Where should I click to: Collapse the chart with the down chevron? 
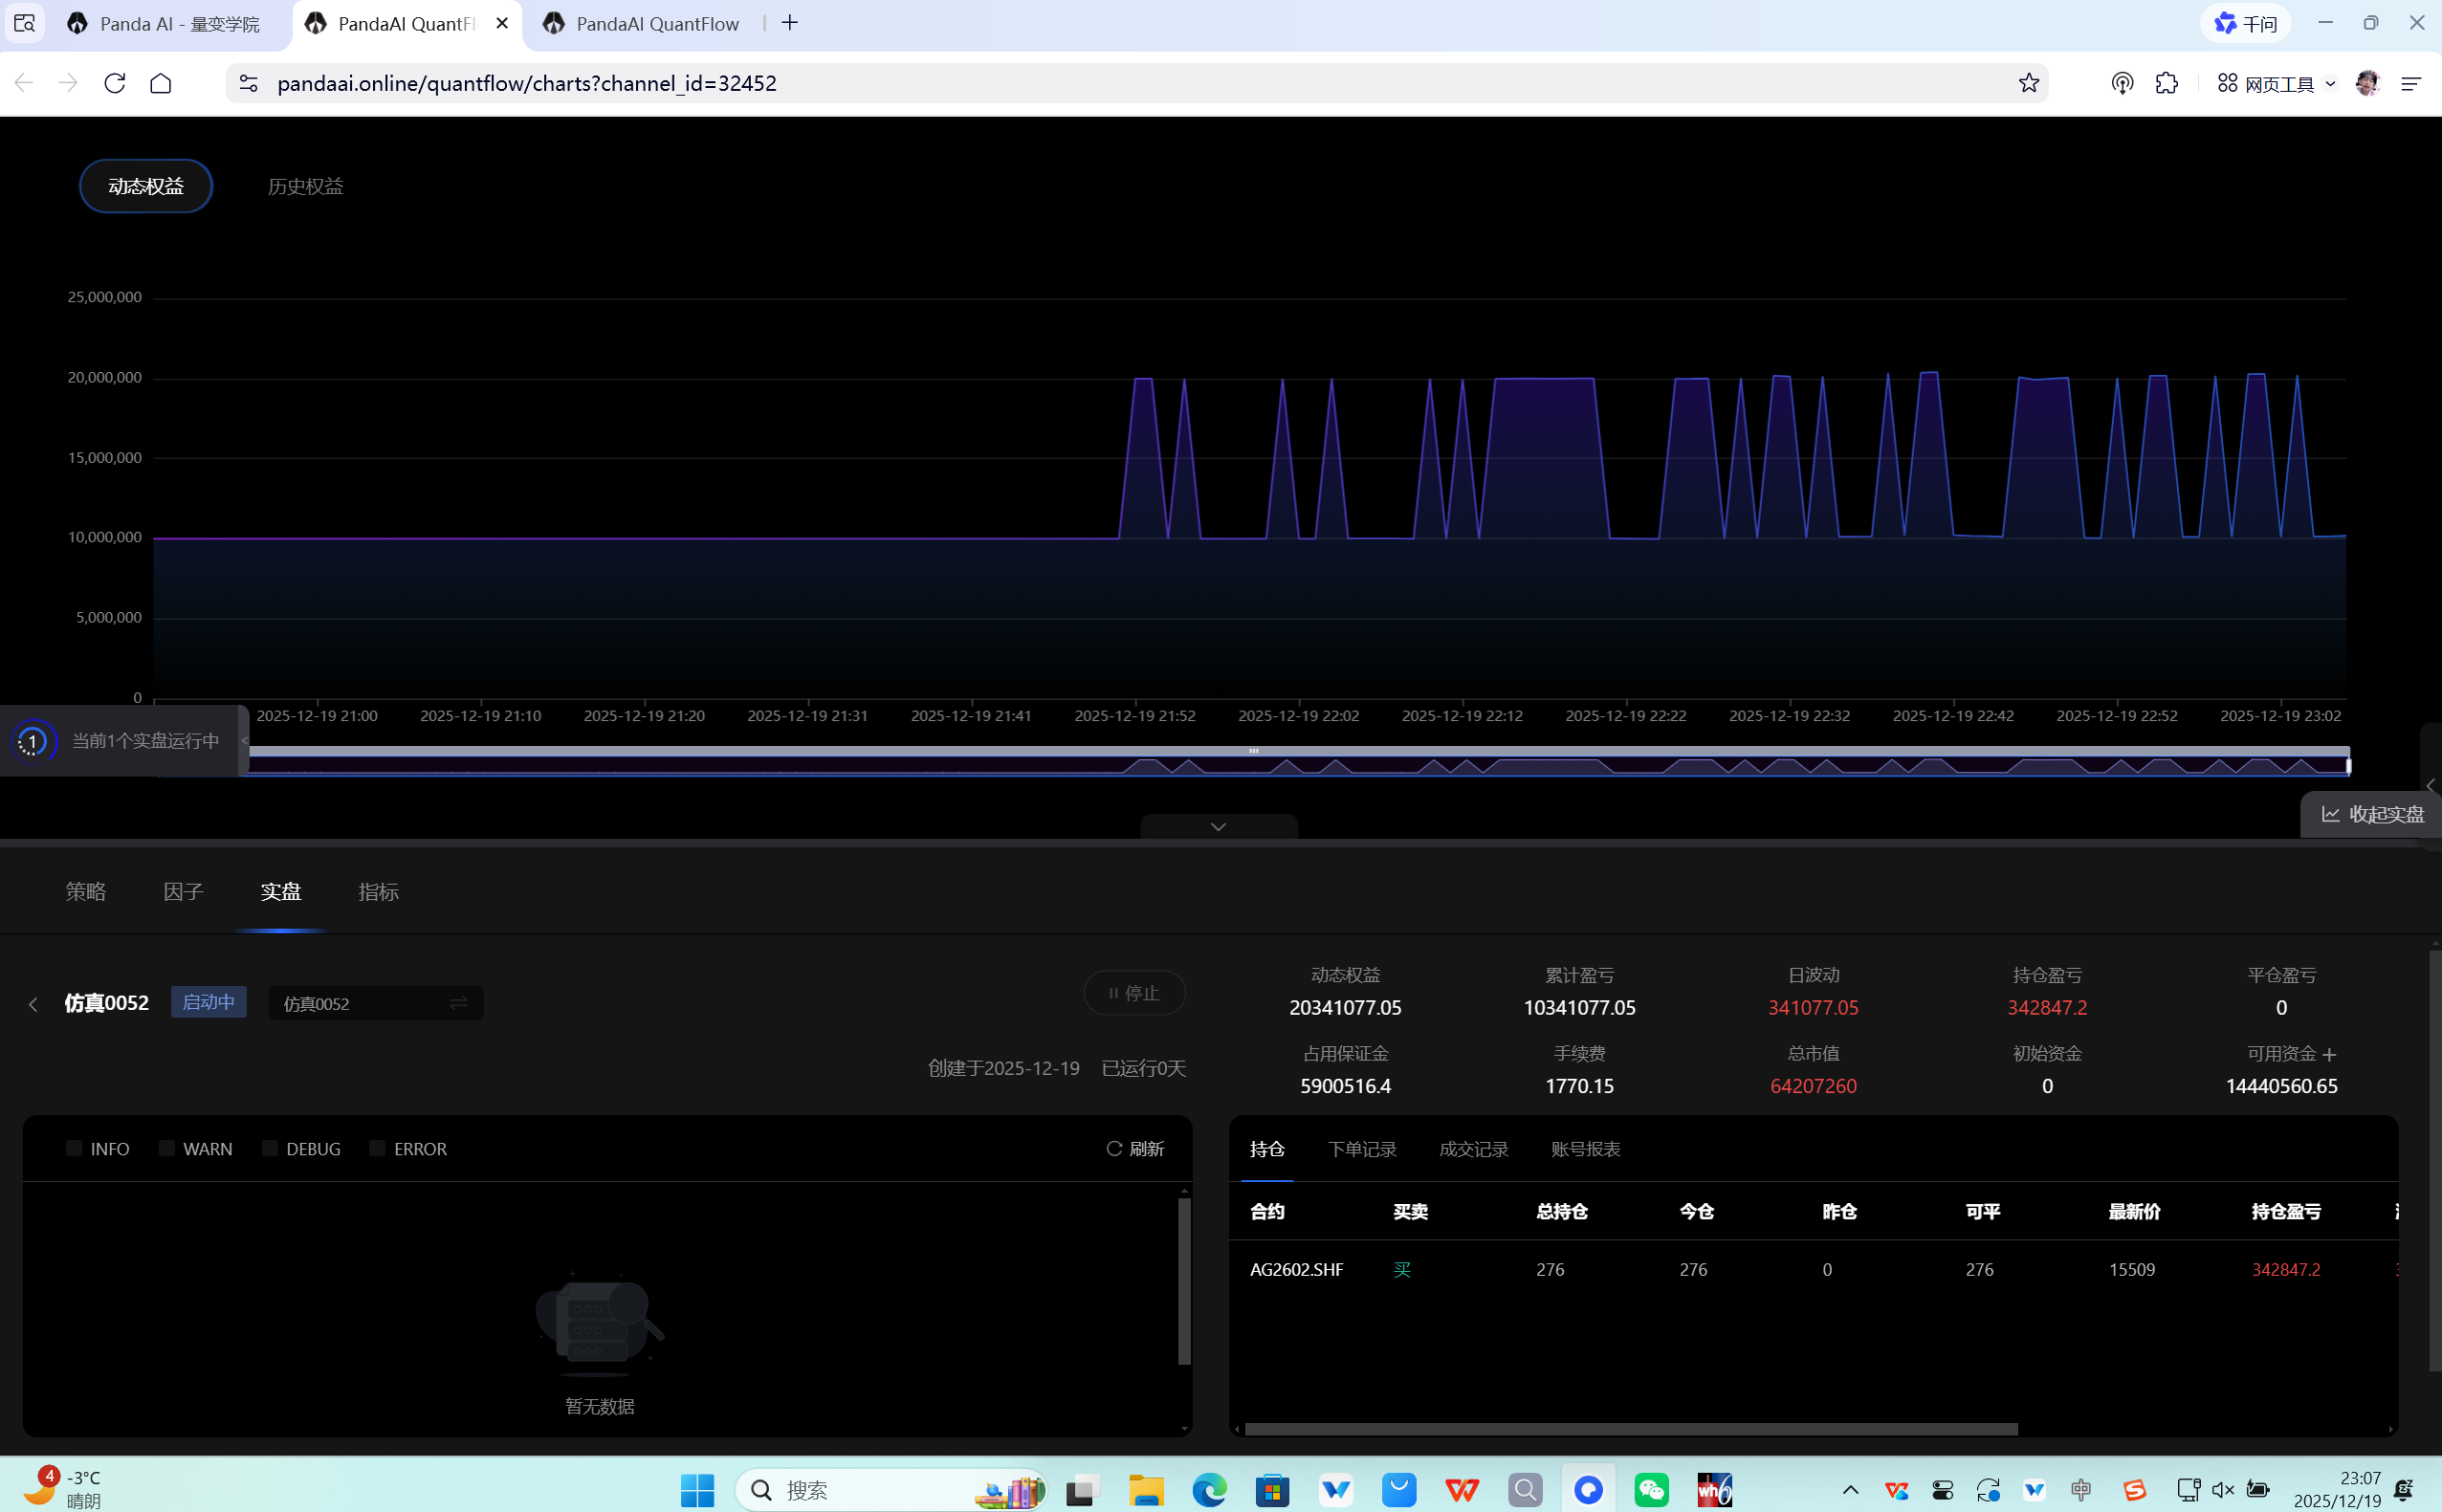[x=1218, y=827]
